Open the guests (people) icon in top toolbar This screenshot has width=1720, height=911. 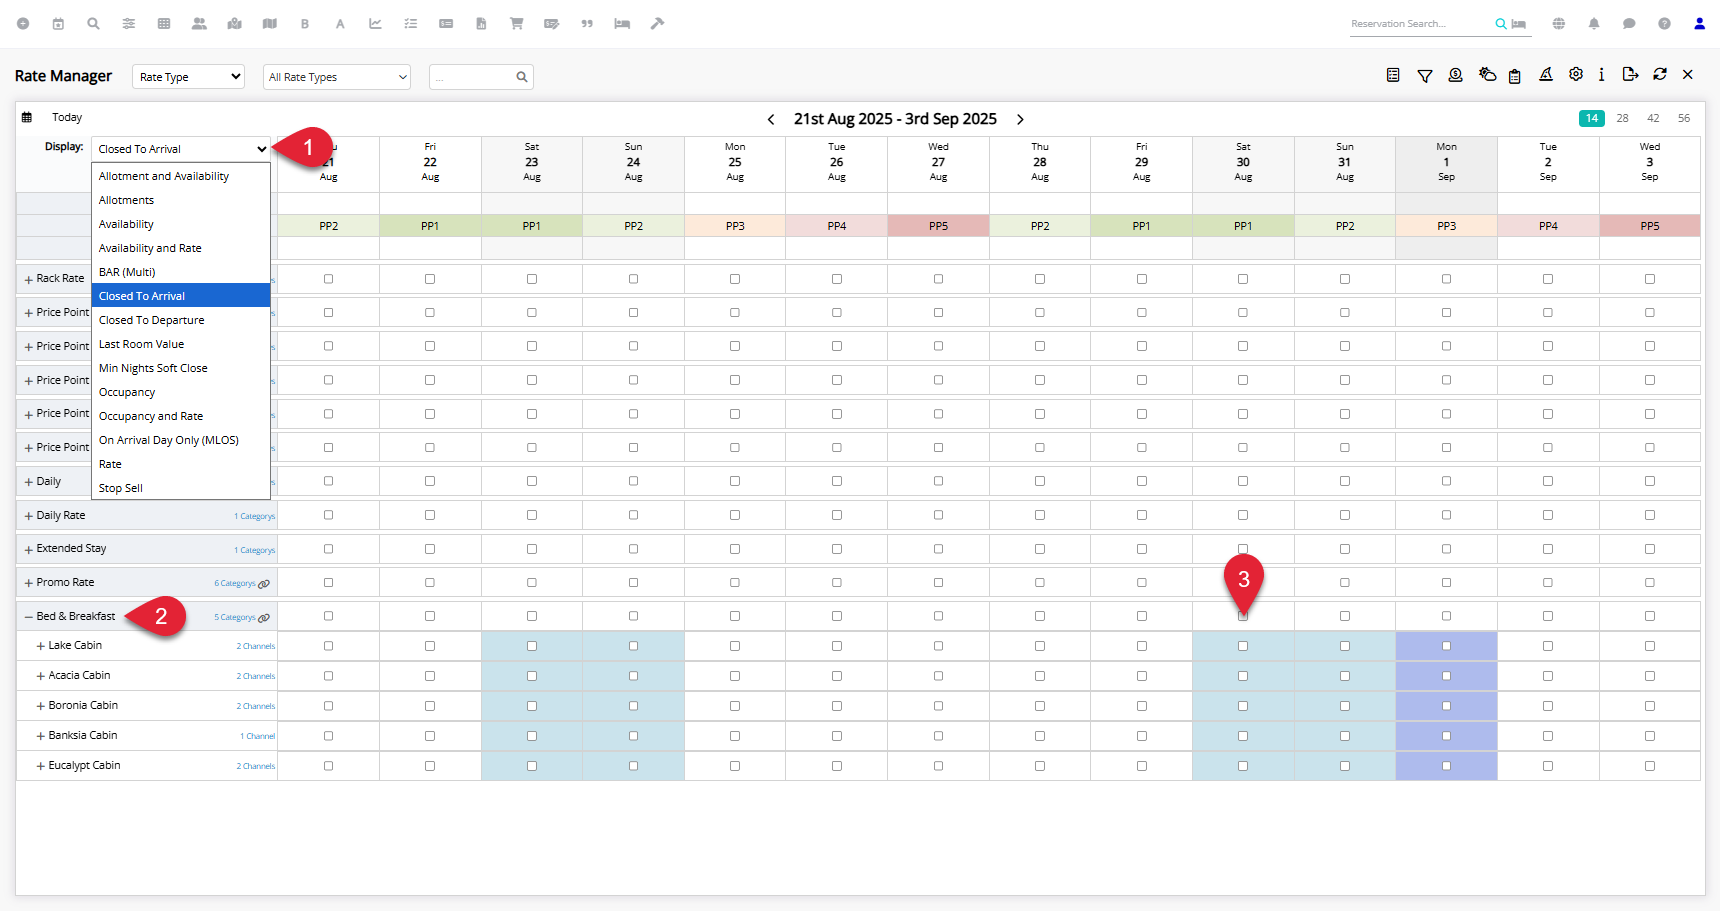(x=199, y=24)
